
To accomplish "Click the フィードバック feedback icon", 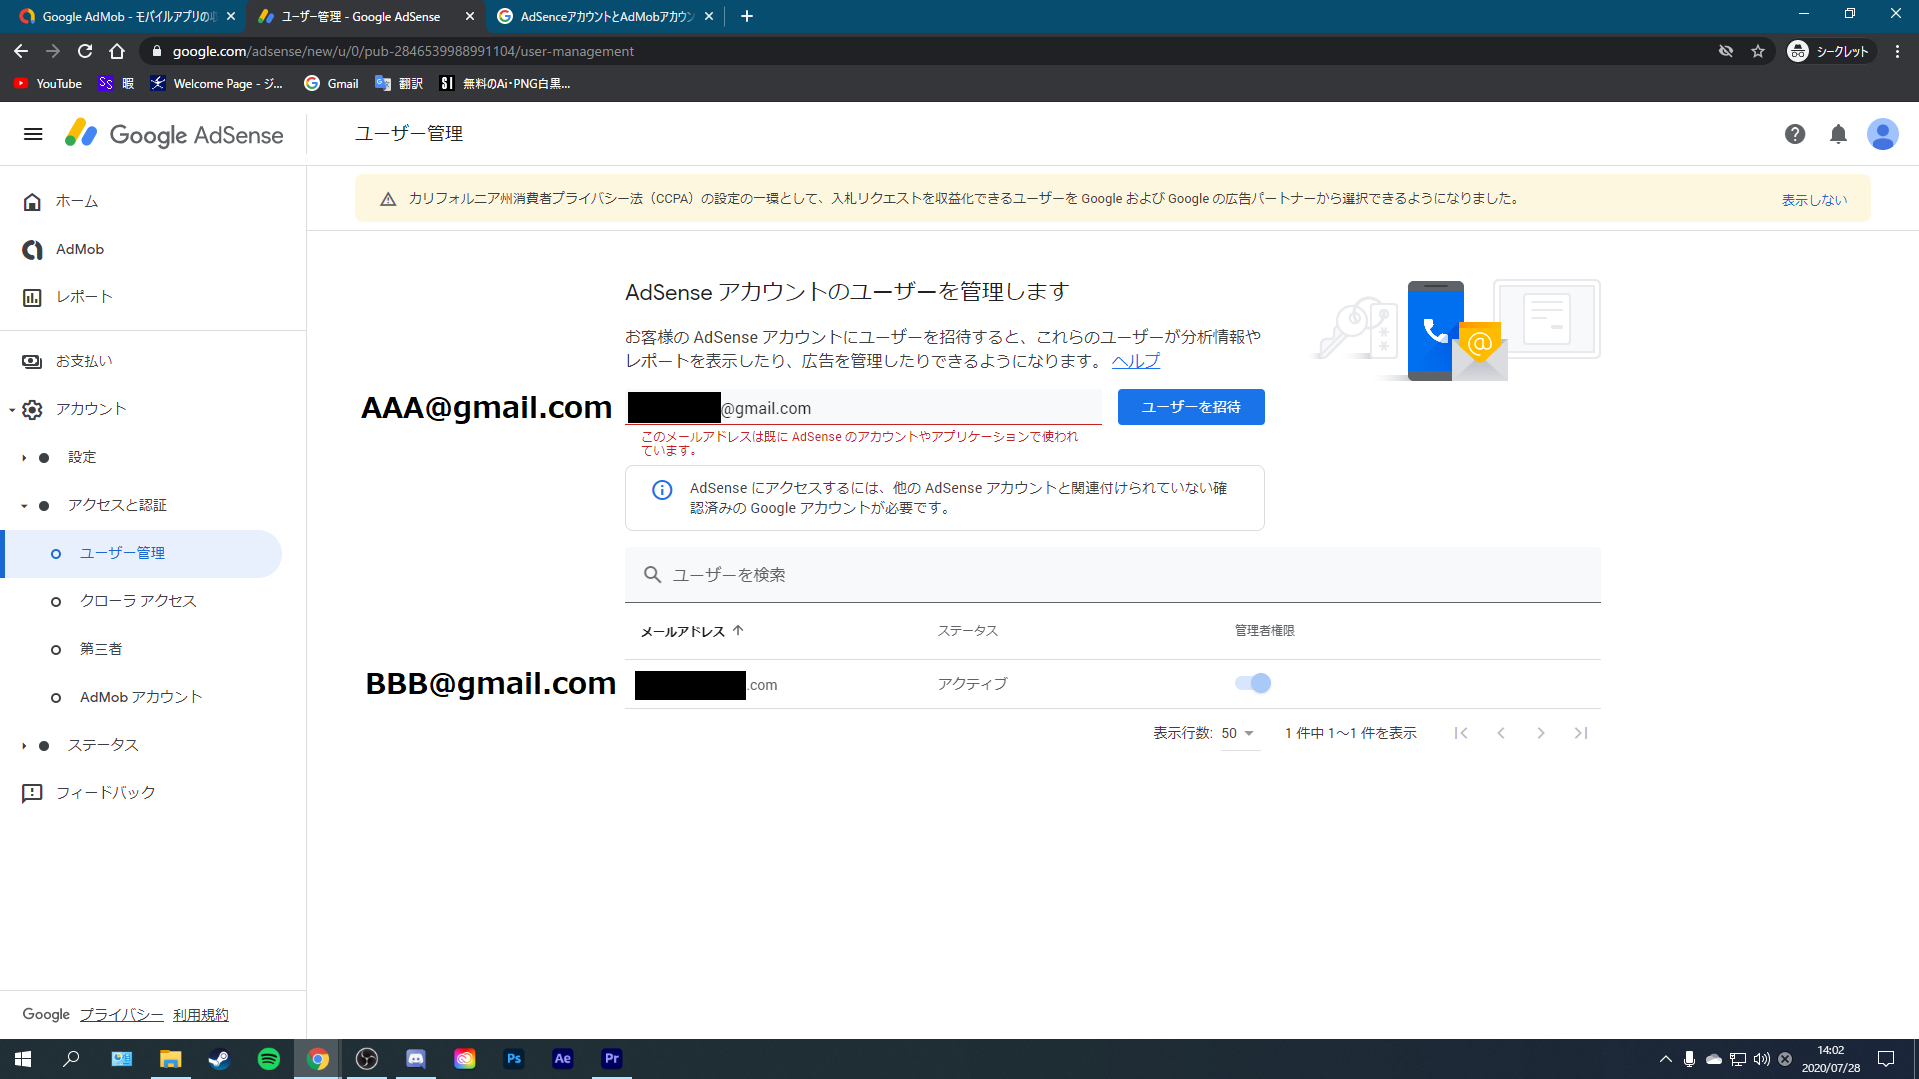I will 32,793.
